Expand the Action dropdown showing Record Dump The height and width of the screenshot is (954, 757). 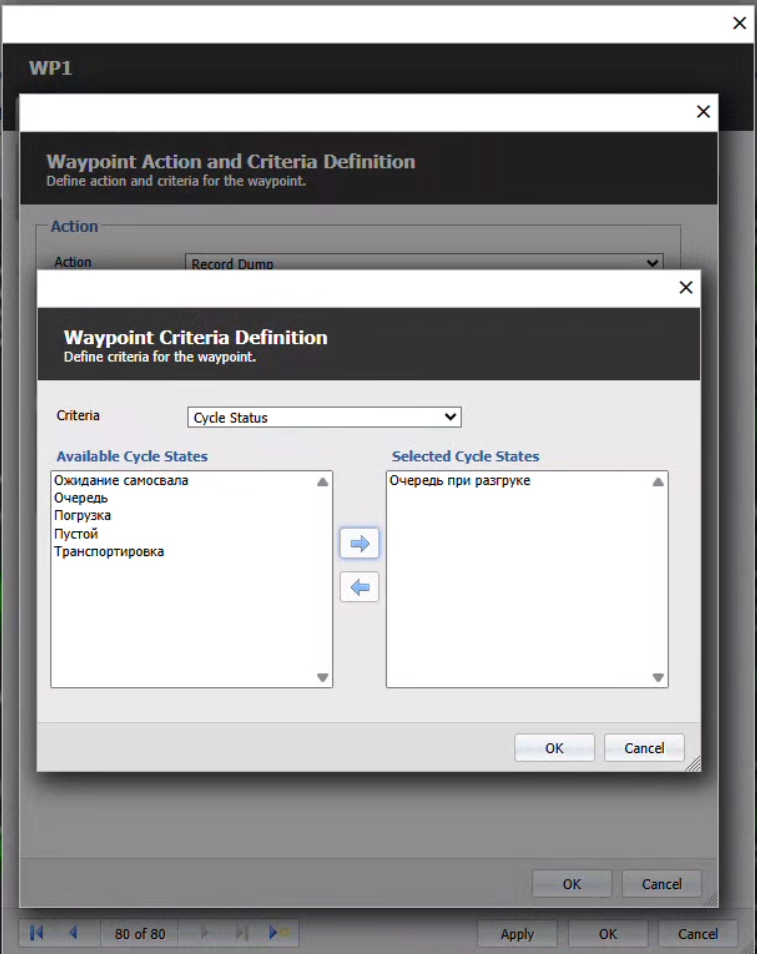point(425,264)
